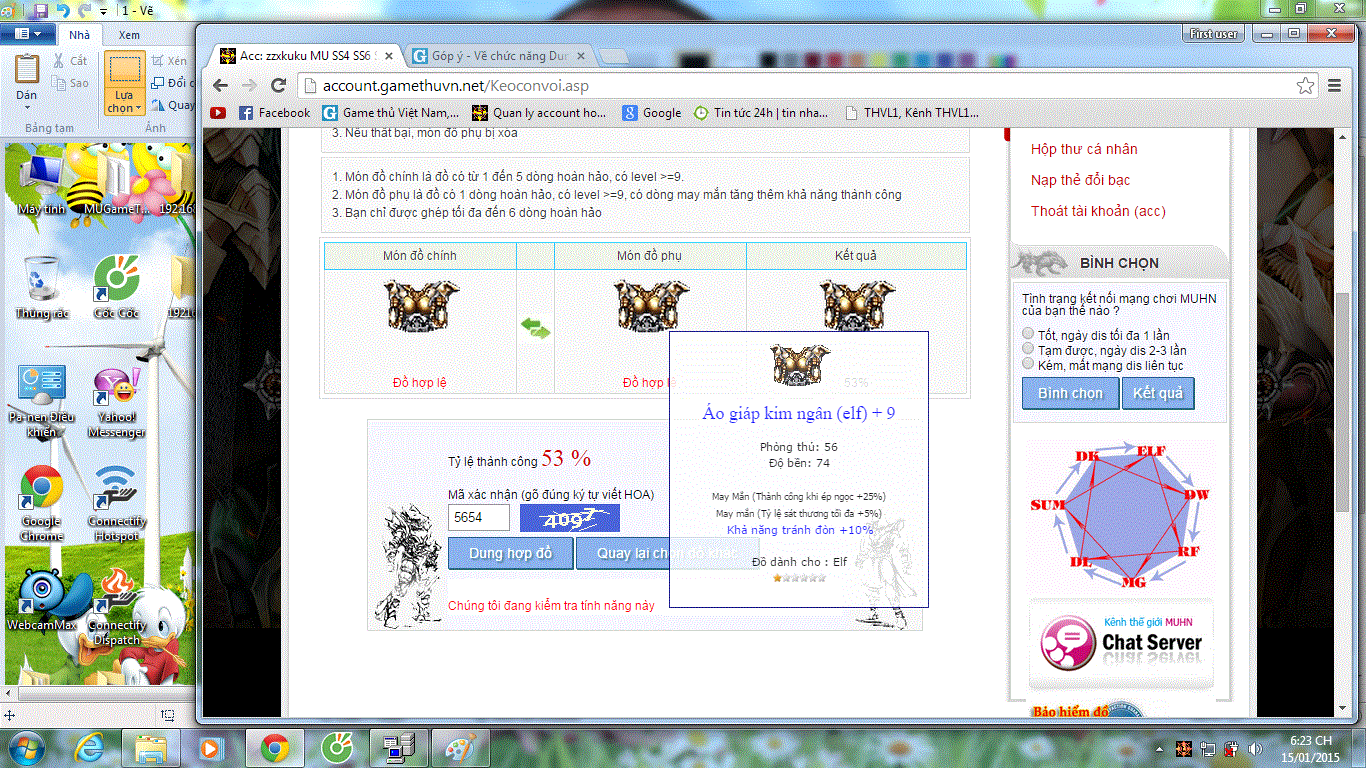The height and width of the screenshot is (768, 1366).
Task: Open the Nhà ribbon tab in Paint
Action: (79, 35)
